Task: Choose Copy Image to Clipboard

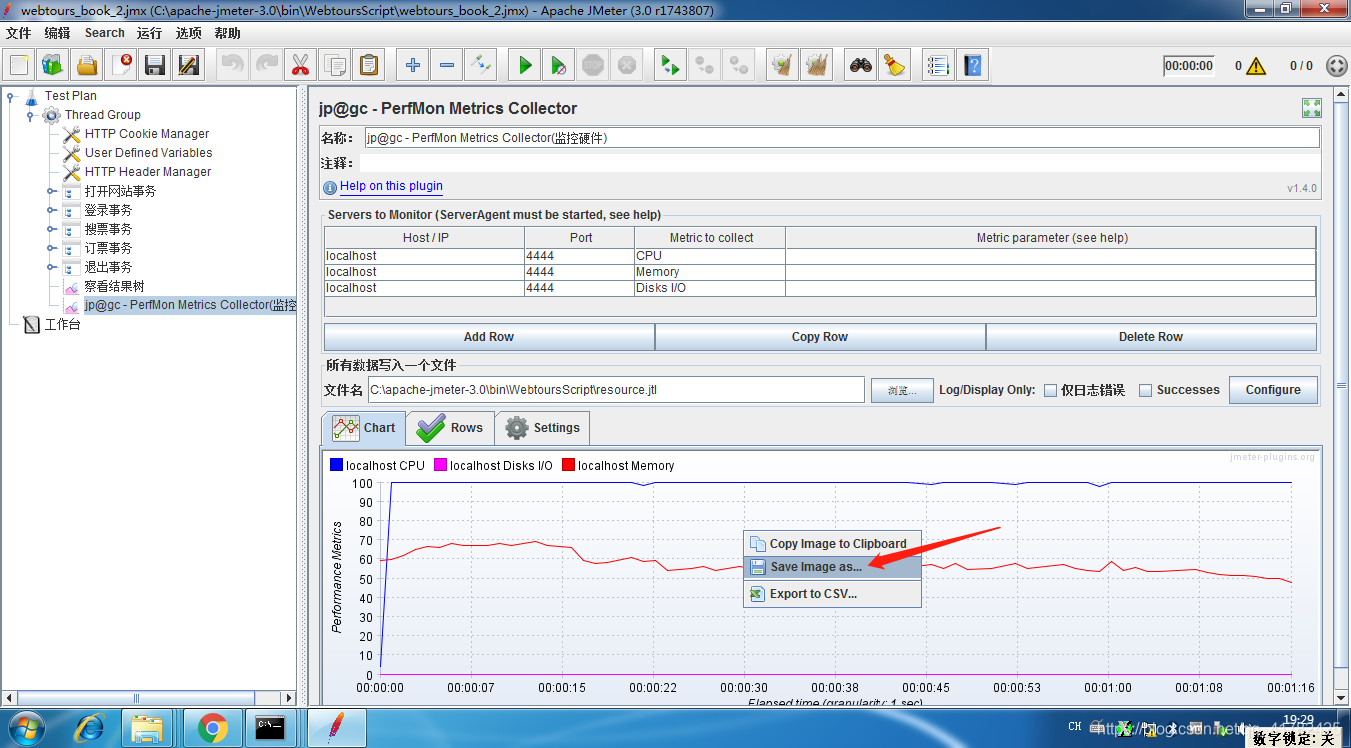Action: click(832, 544)
